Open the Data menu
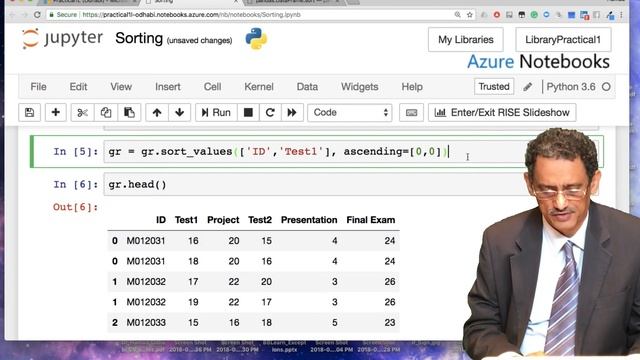 pos(307,87)
